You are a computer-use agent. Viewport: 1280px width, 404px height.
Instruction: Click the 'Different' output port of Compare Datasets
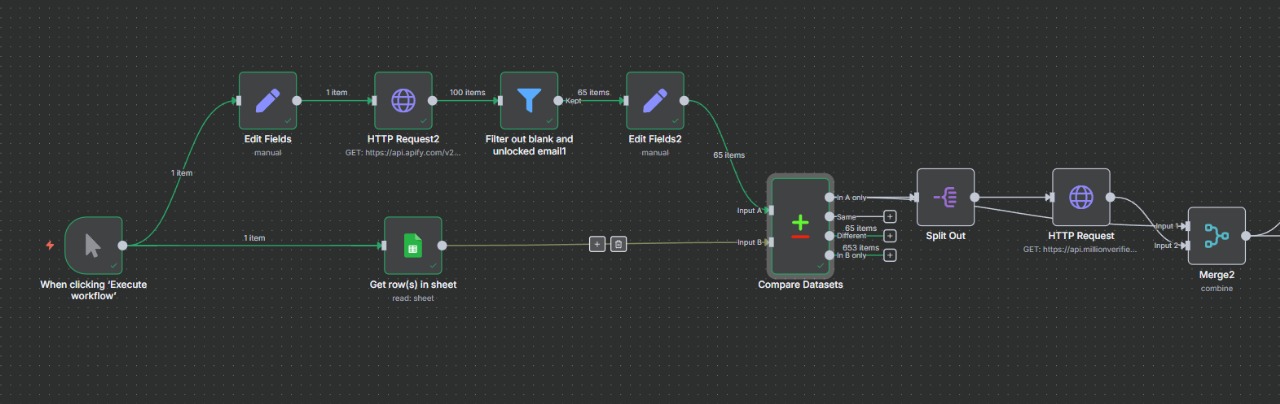click(830, 236)
